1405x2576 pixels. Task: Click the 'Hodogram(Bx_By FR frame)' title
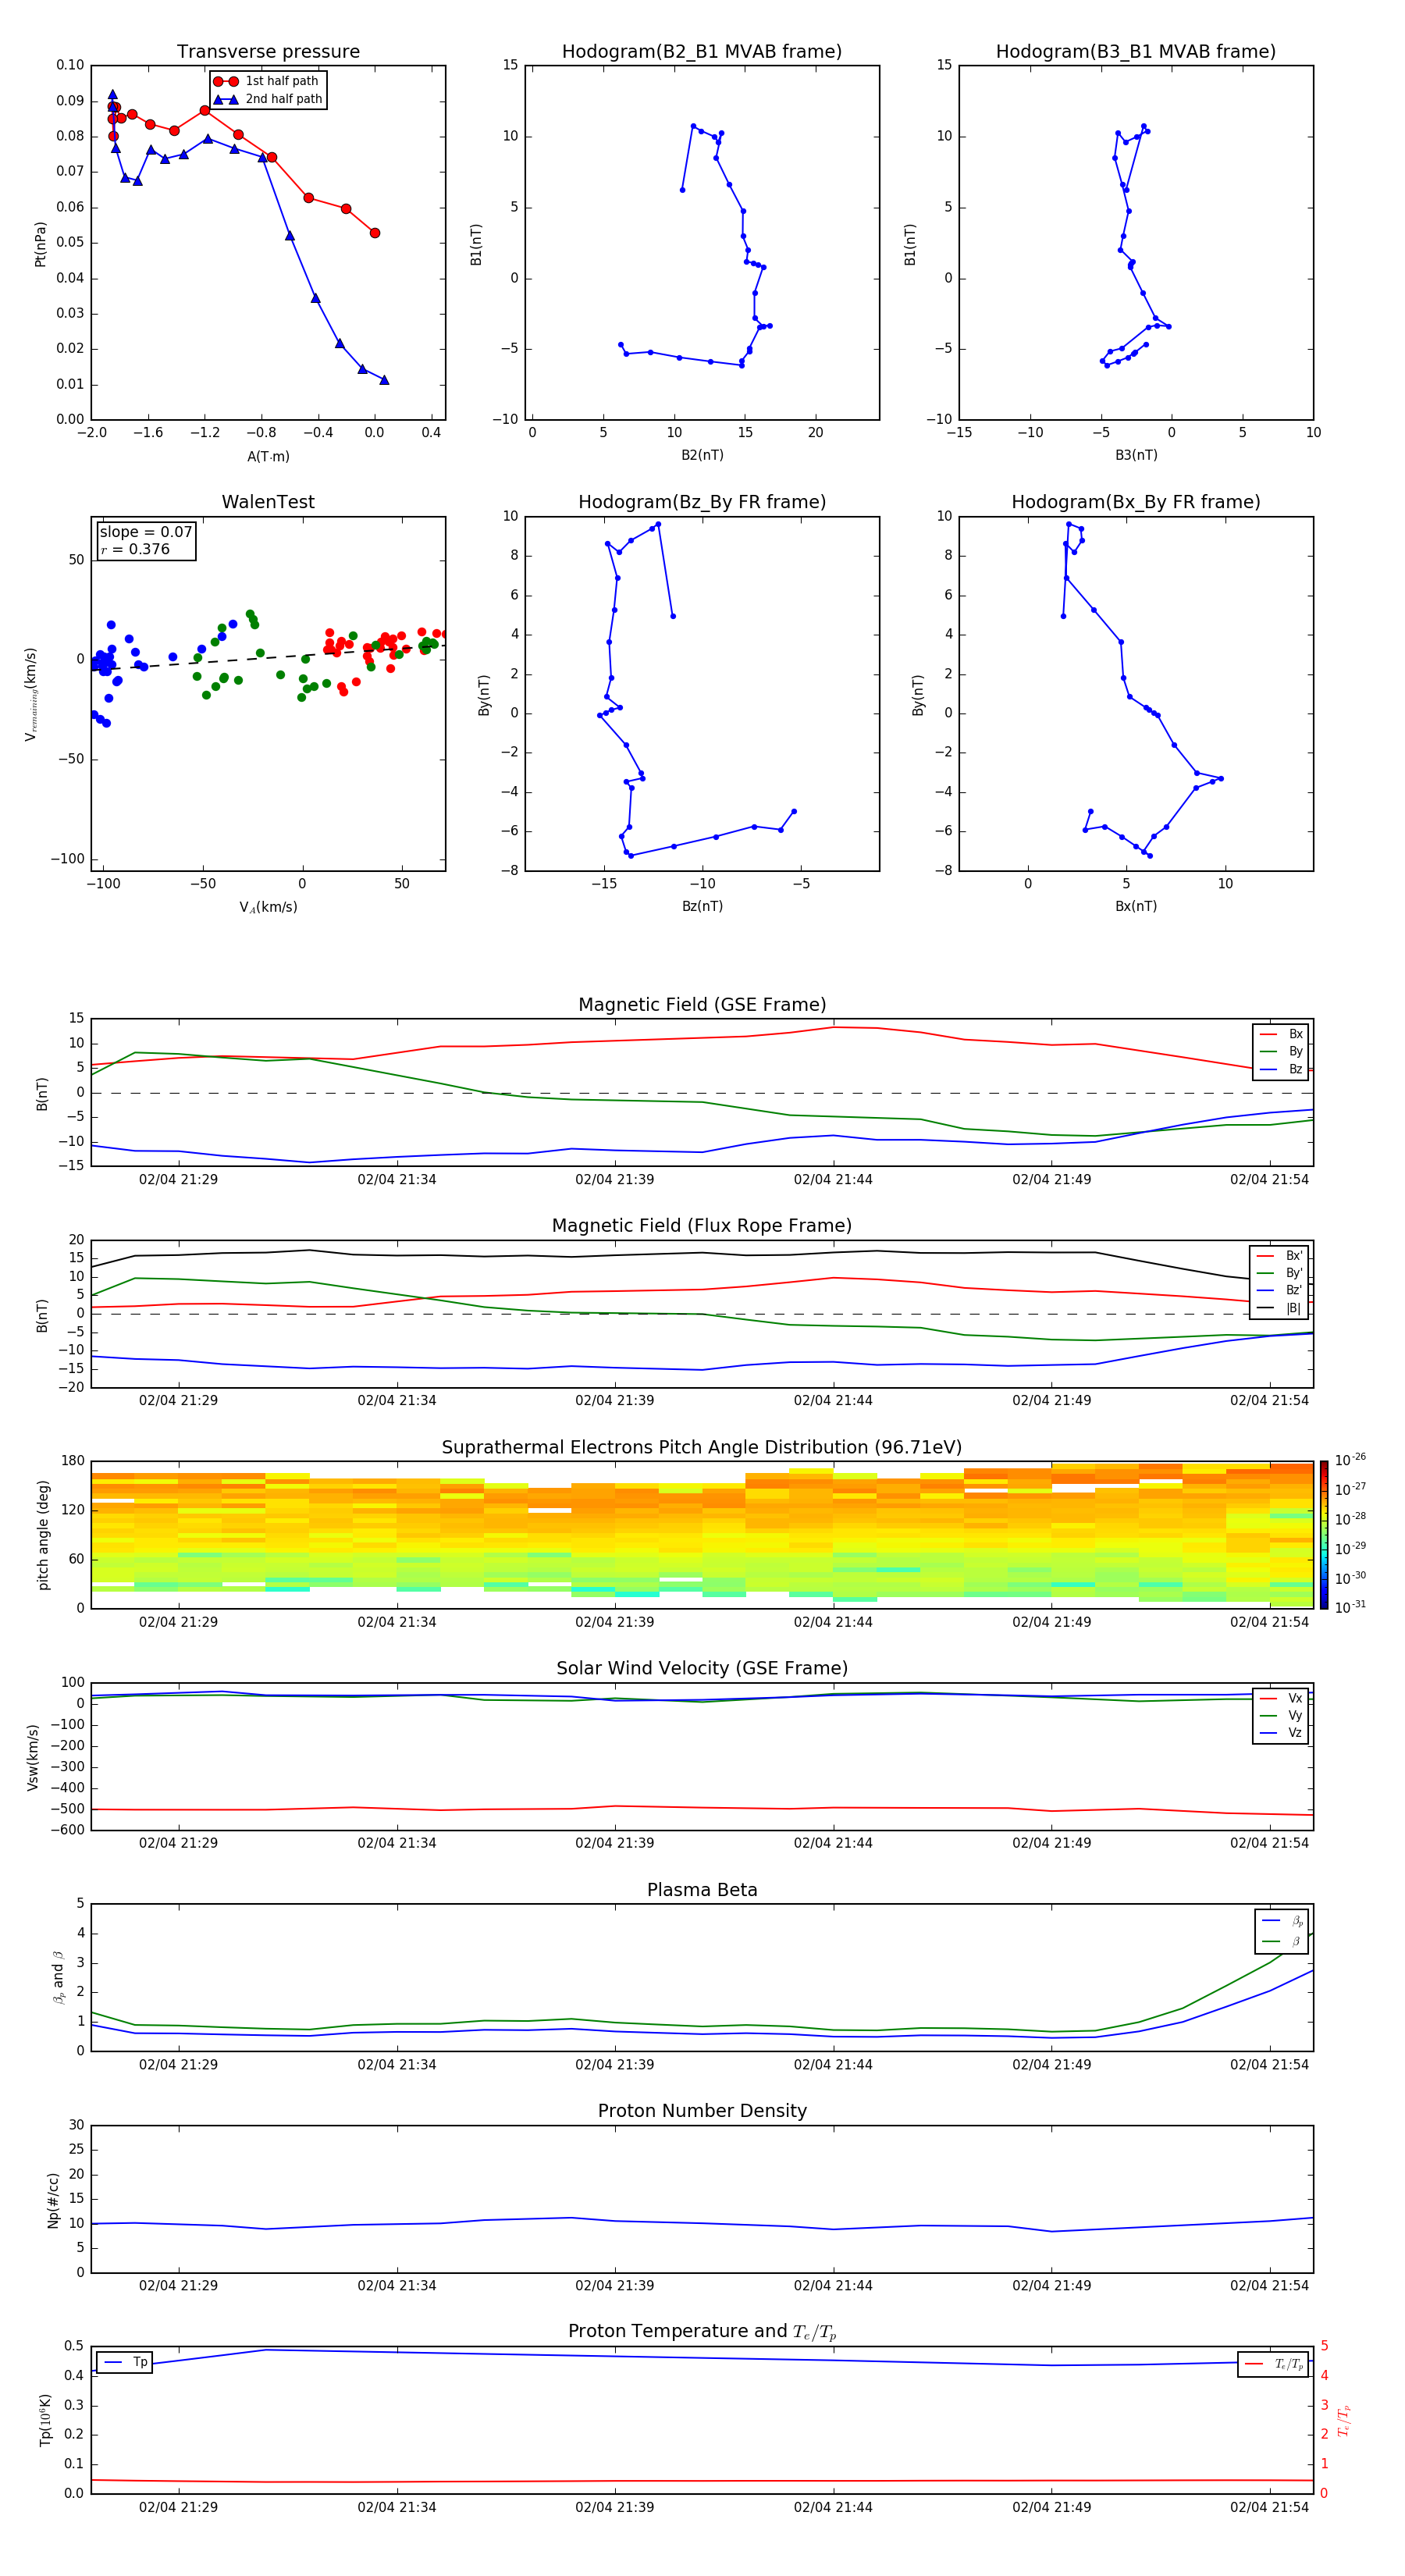pos(1136,502)
